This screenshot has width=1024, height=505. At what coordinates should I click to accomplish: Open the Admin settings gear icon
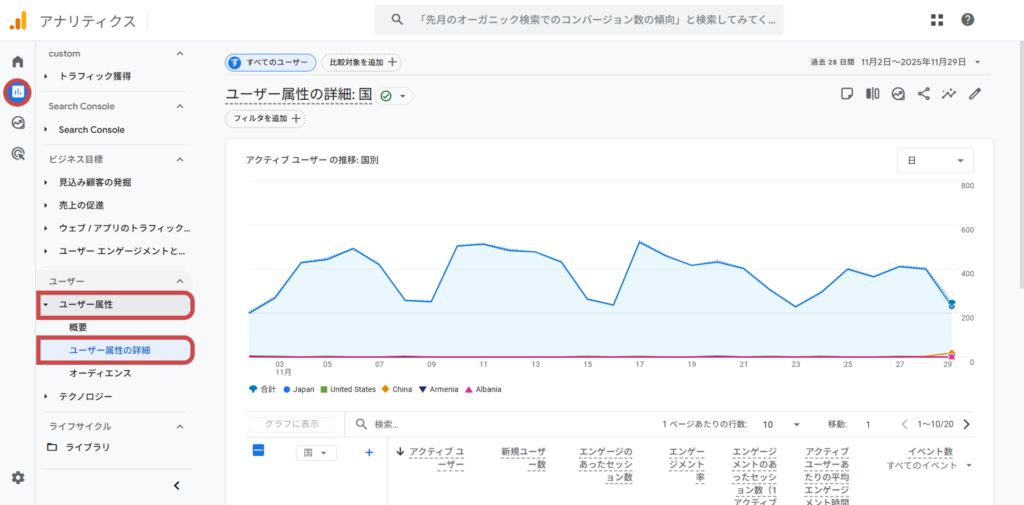pyautogui.click(x=17, y=478)
